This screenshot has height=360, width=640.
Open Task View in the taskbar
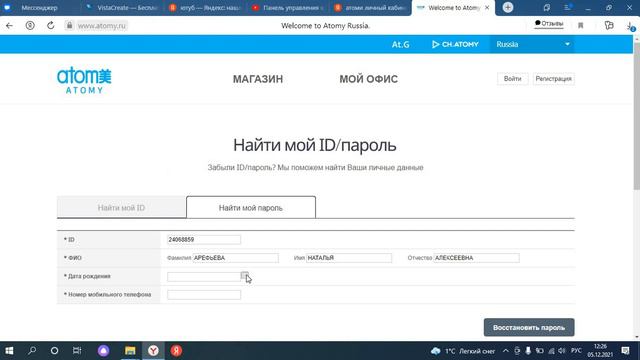(x=77, y=351)
